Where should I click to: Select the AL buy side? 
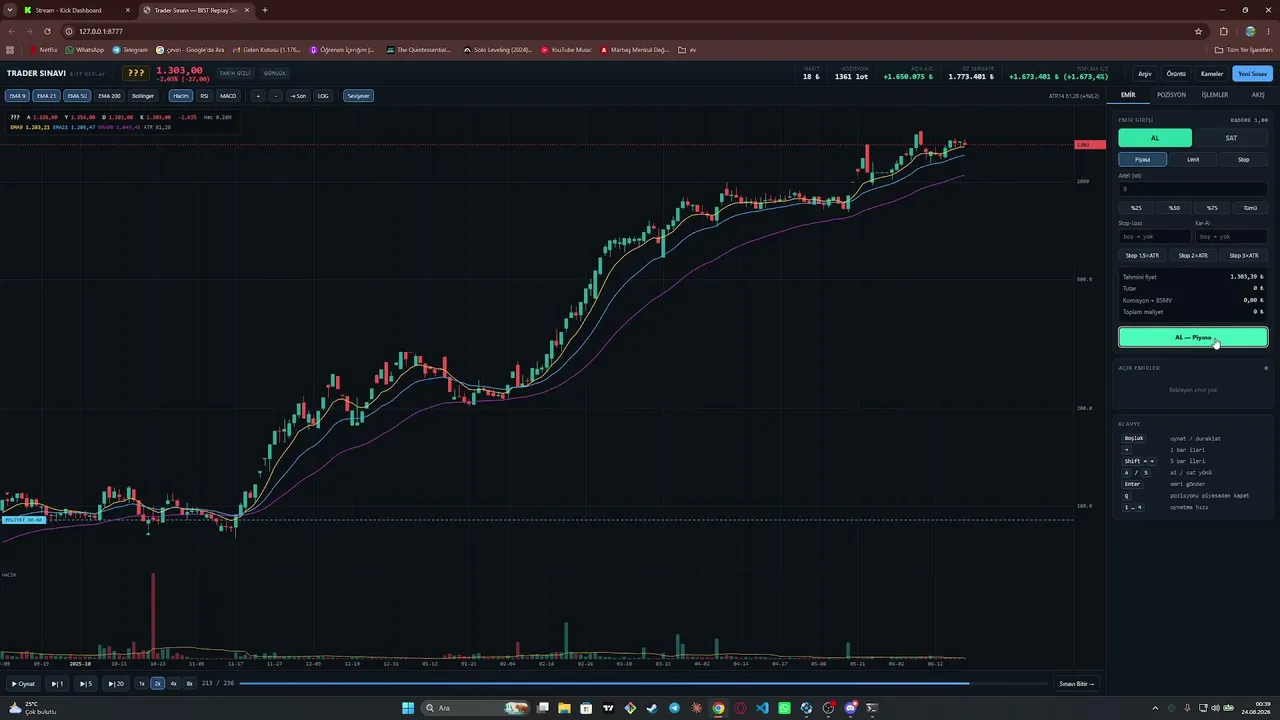[x=1155, y=138]
